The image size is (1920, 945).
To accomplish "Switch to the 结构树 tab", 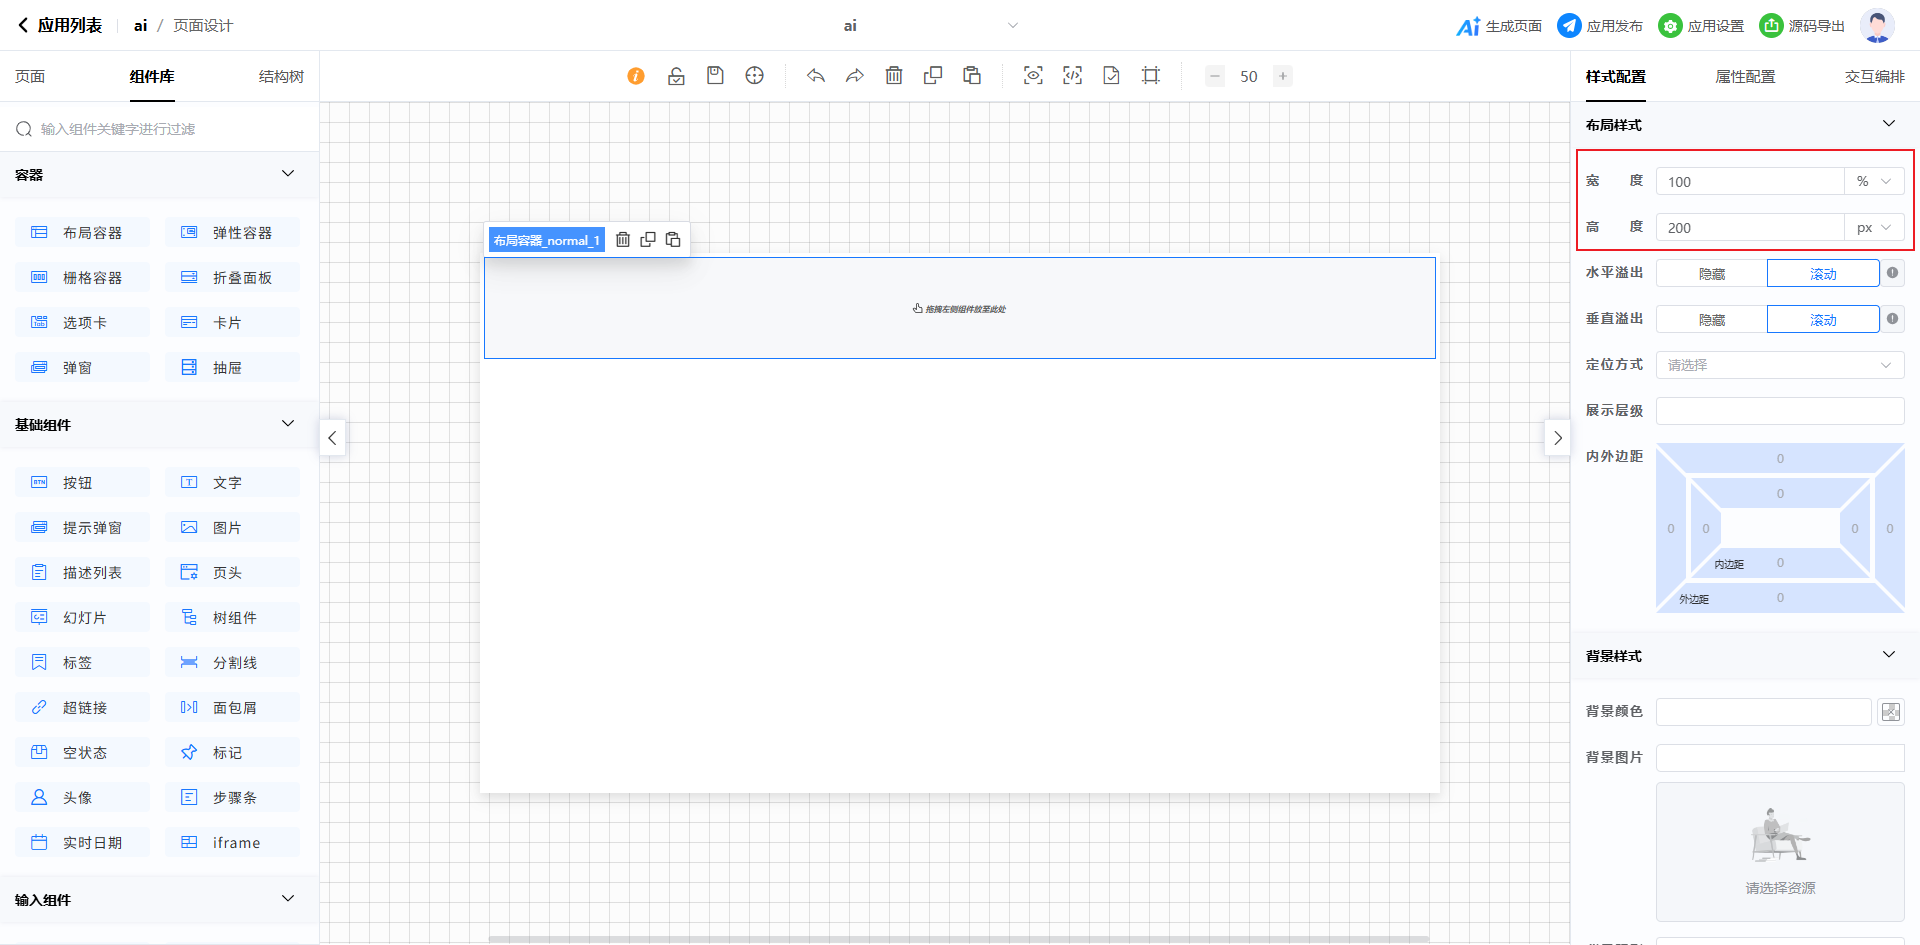I will pyautogui.click(x=281, y=77).
